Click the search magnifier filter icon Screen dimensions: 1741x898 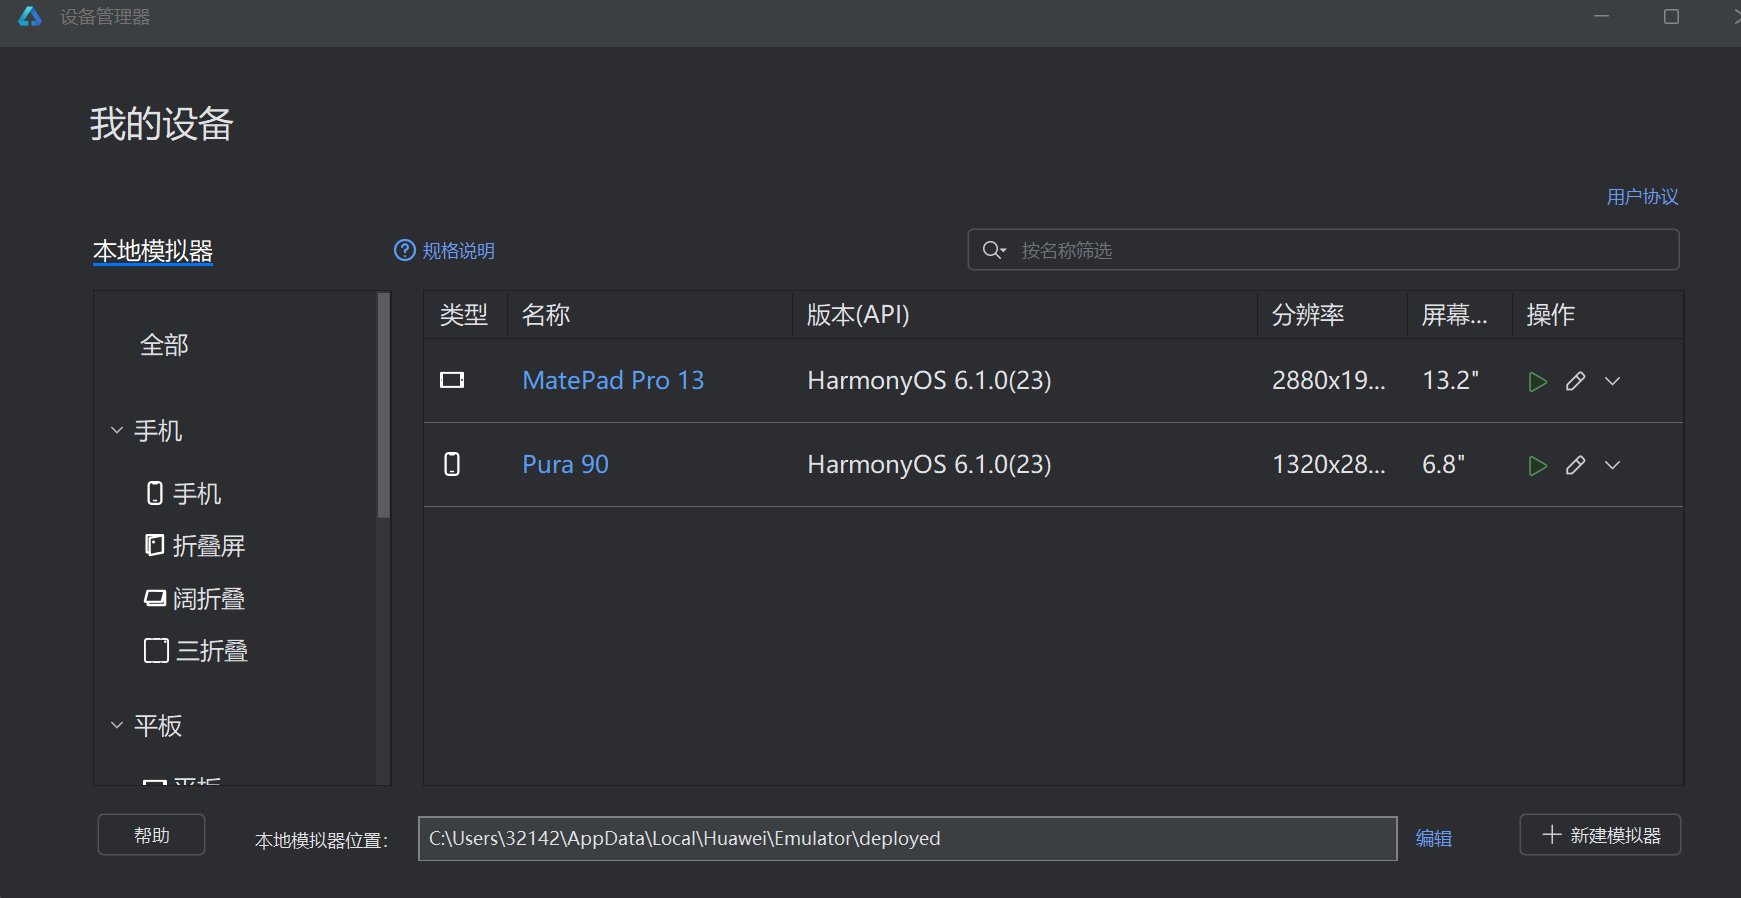point(993,250)
